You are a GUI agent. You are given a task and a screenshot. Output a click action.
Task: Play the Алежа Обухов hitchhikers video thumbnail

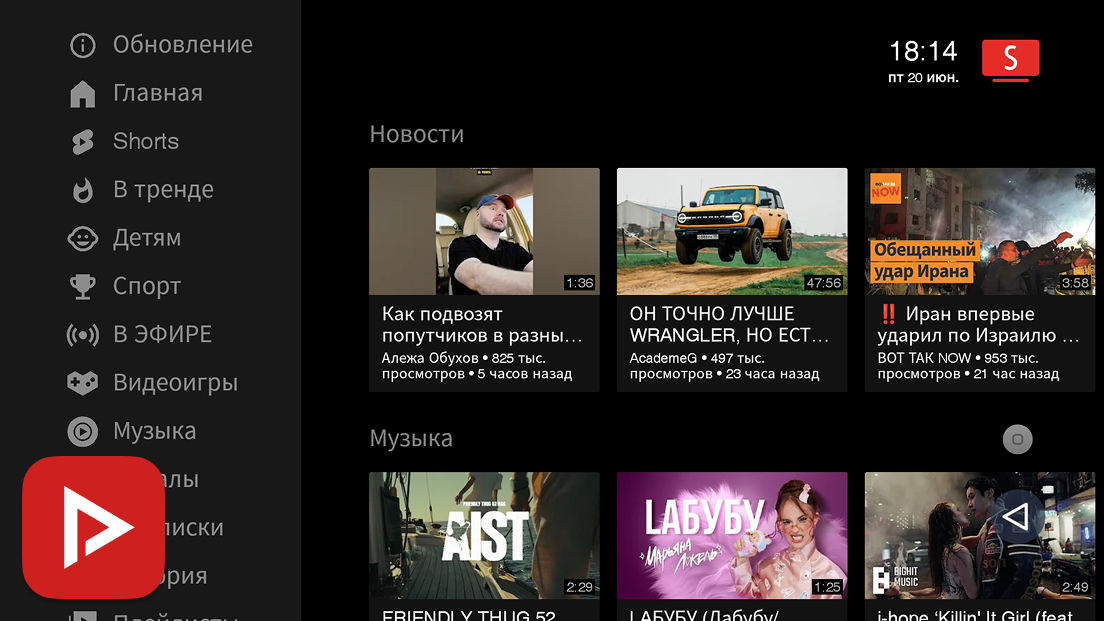(x=484, y=232)
